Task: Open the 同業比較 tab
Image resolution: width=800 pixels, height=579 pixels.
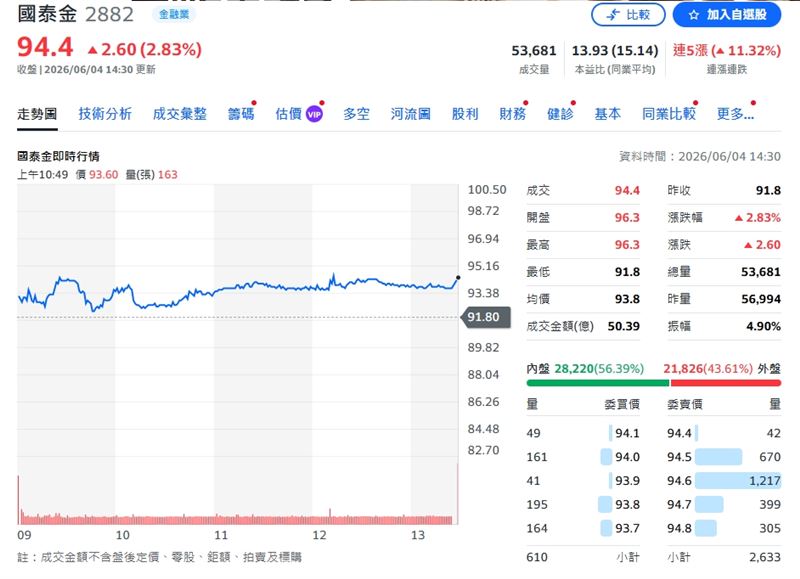Action: point(669,114)
